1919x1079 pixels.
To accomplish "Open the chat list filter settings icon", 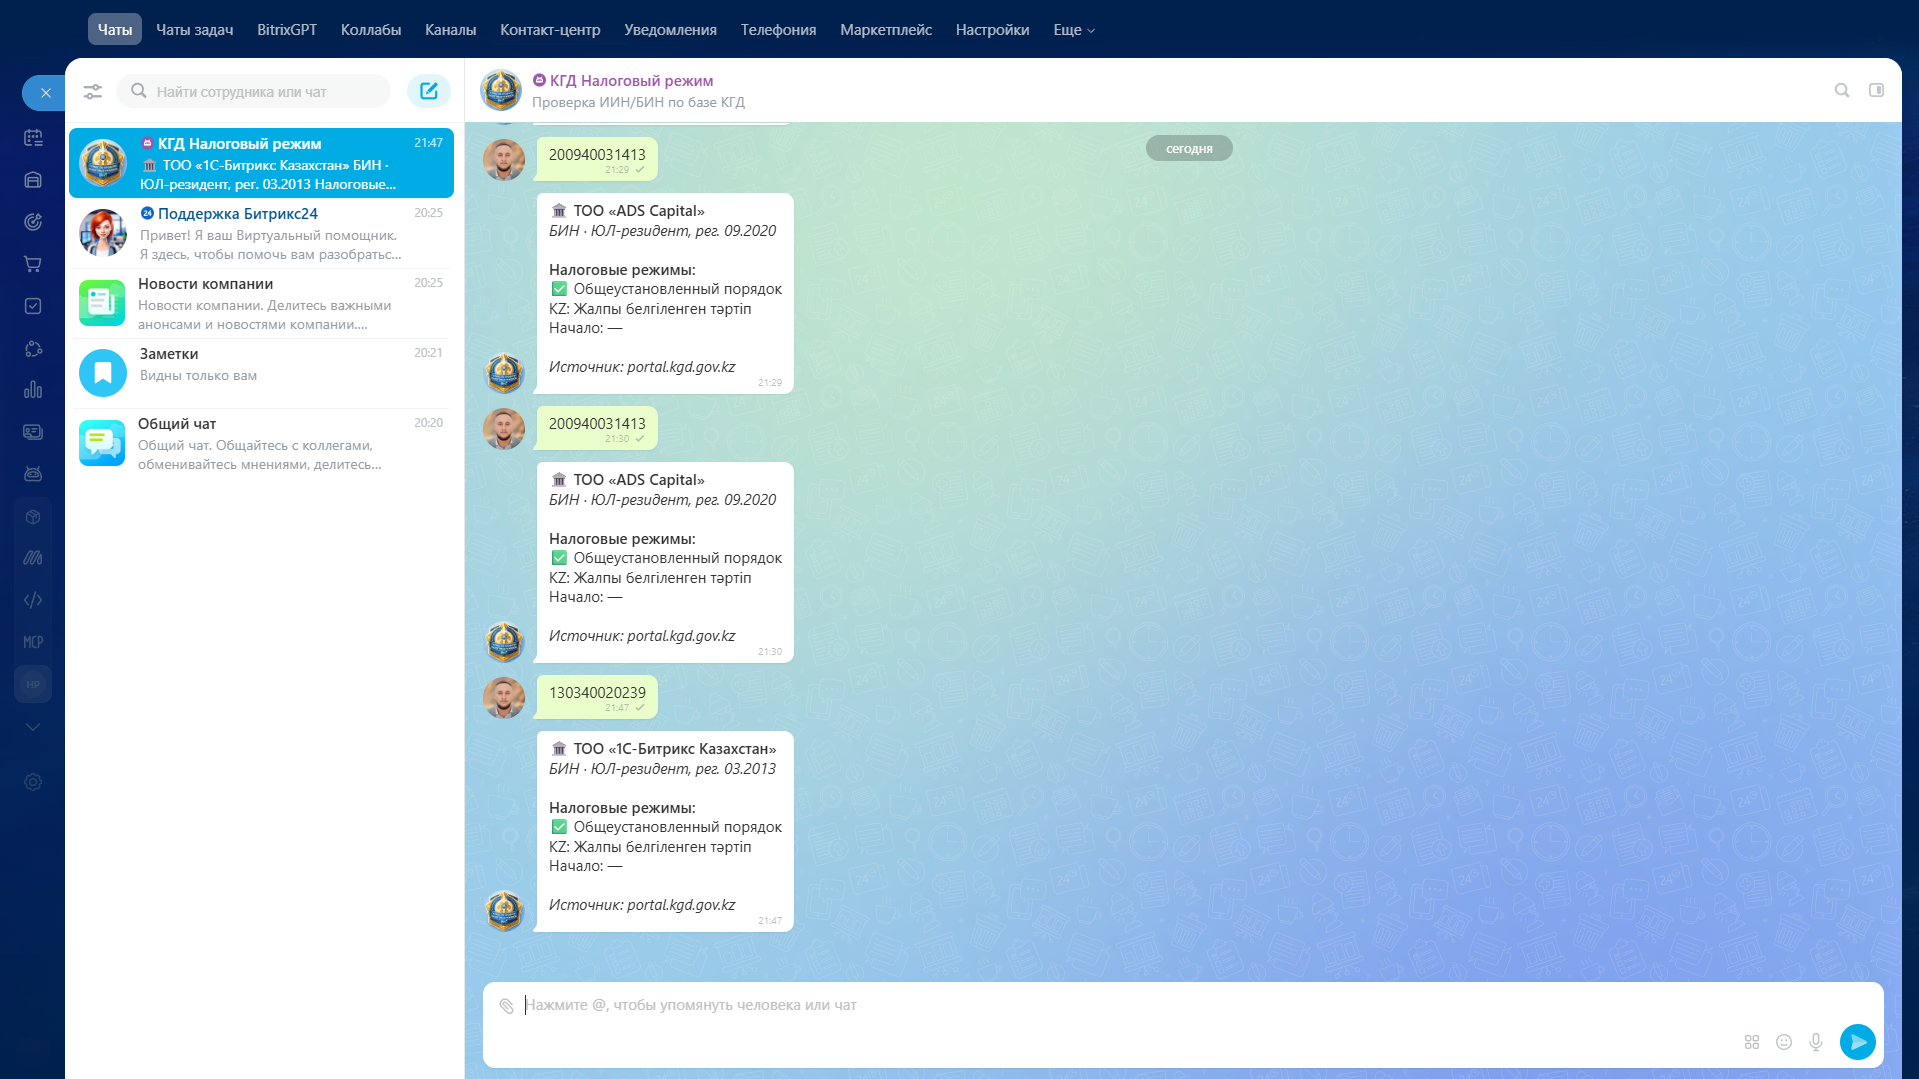I will tap(93, 92).
